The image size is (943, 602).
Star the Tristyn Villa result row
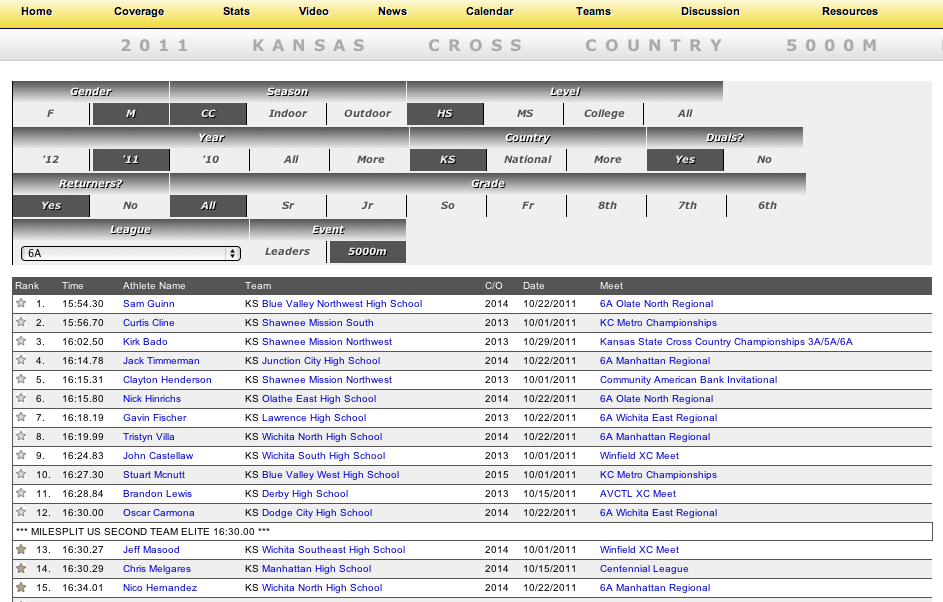21,436
